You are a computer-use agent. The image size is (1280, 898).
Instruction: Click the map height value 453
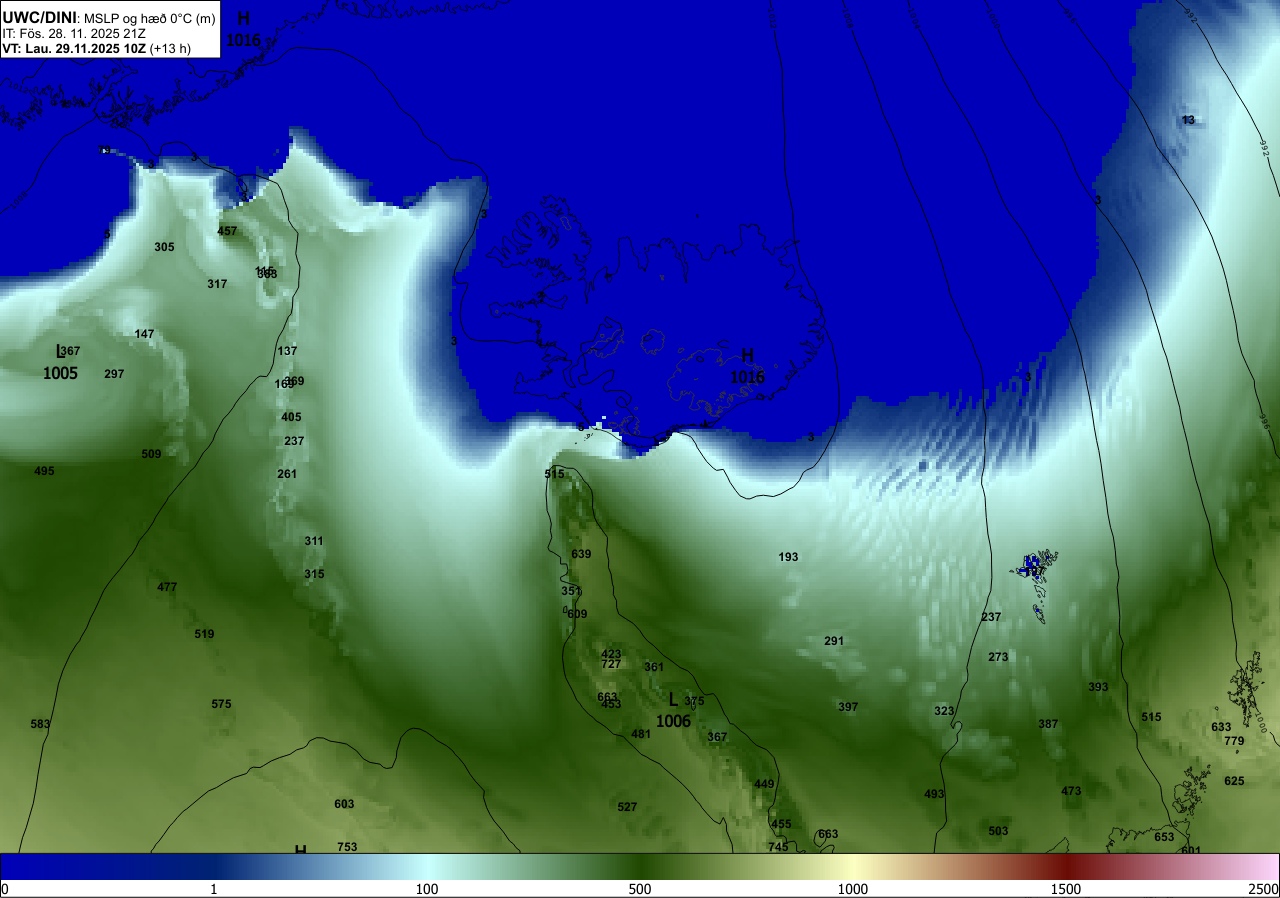611,704
